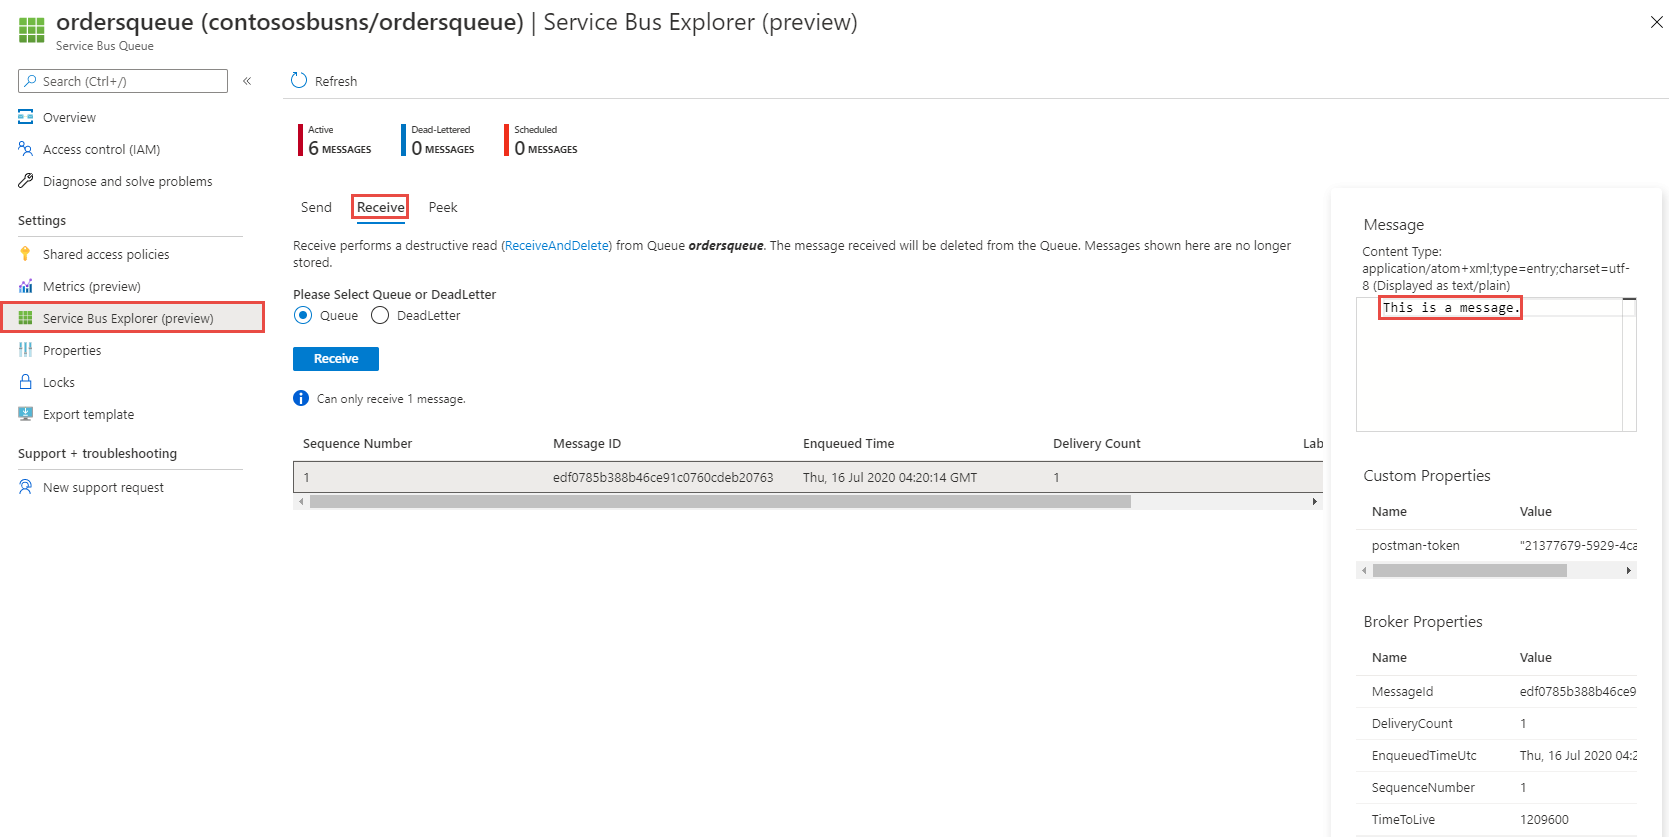Click the Search (Ctrl+/) input field

point(123,81)
